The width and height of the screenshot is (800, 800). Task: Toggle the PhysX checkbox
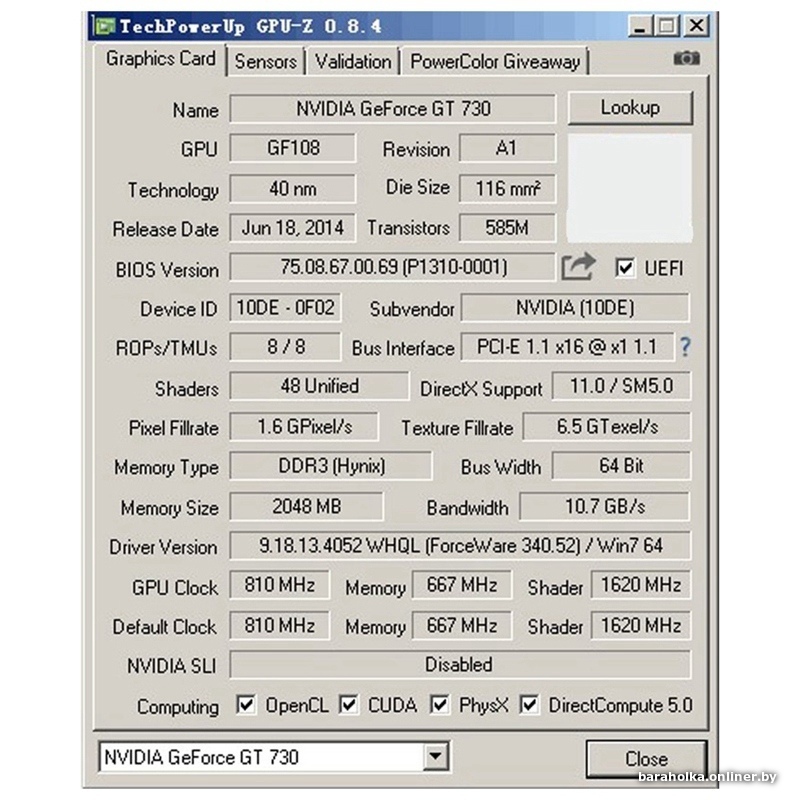tap(439, 705)
